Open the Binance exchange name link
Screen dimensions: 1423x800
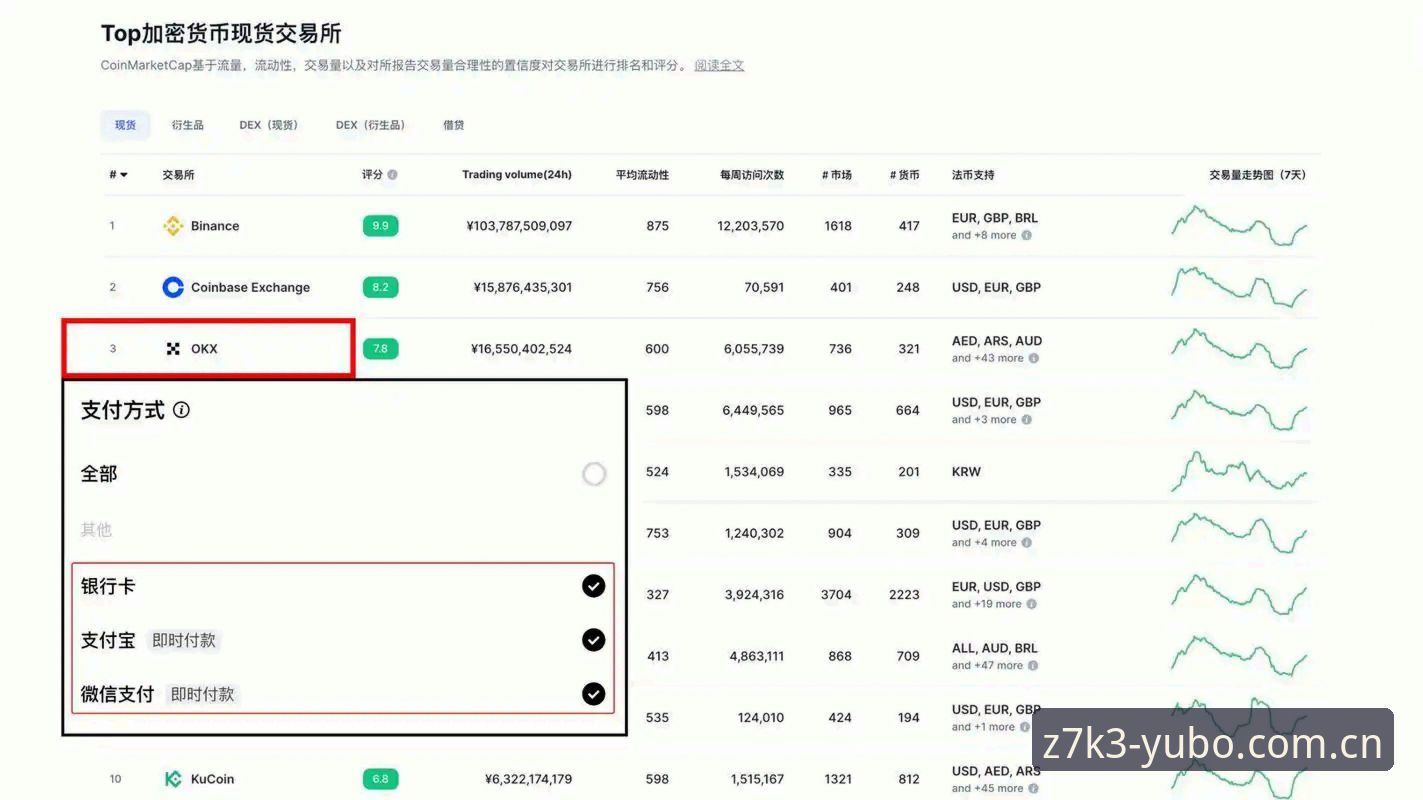[215, 226]
